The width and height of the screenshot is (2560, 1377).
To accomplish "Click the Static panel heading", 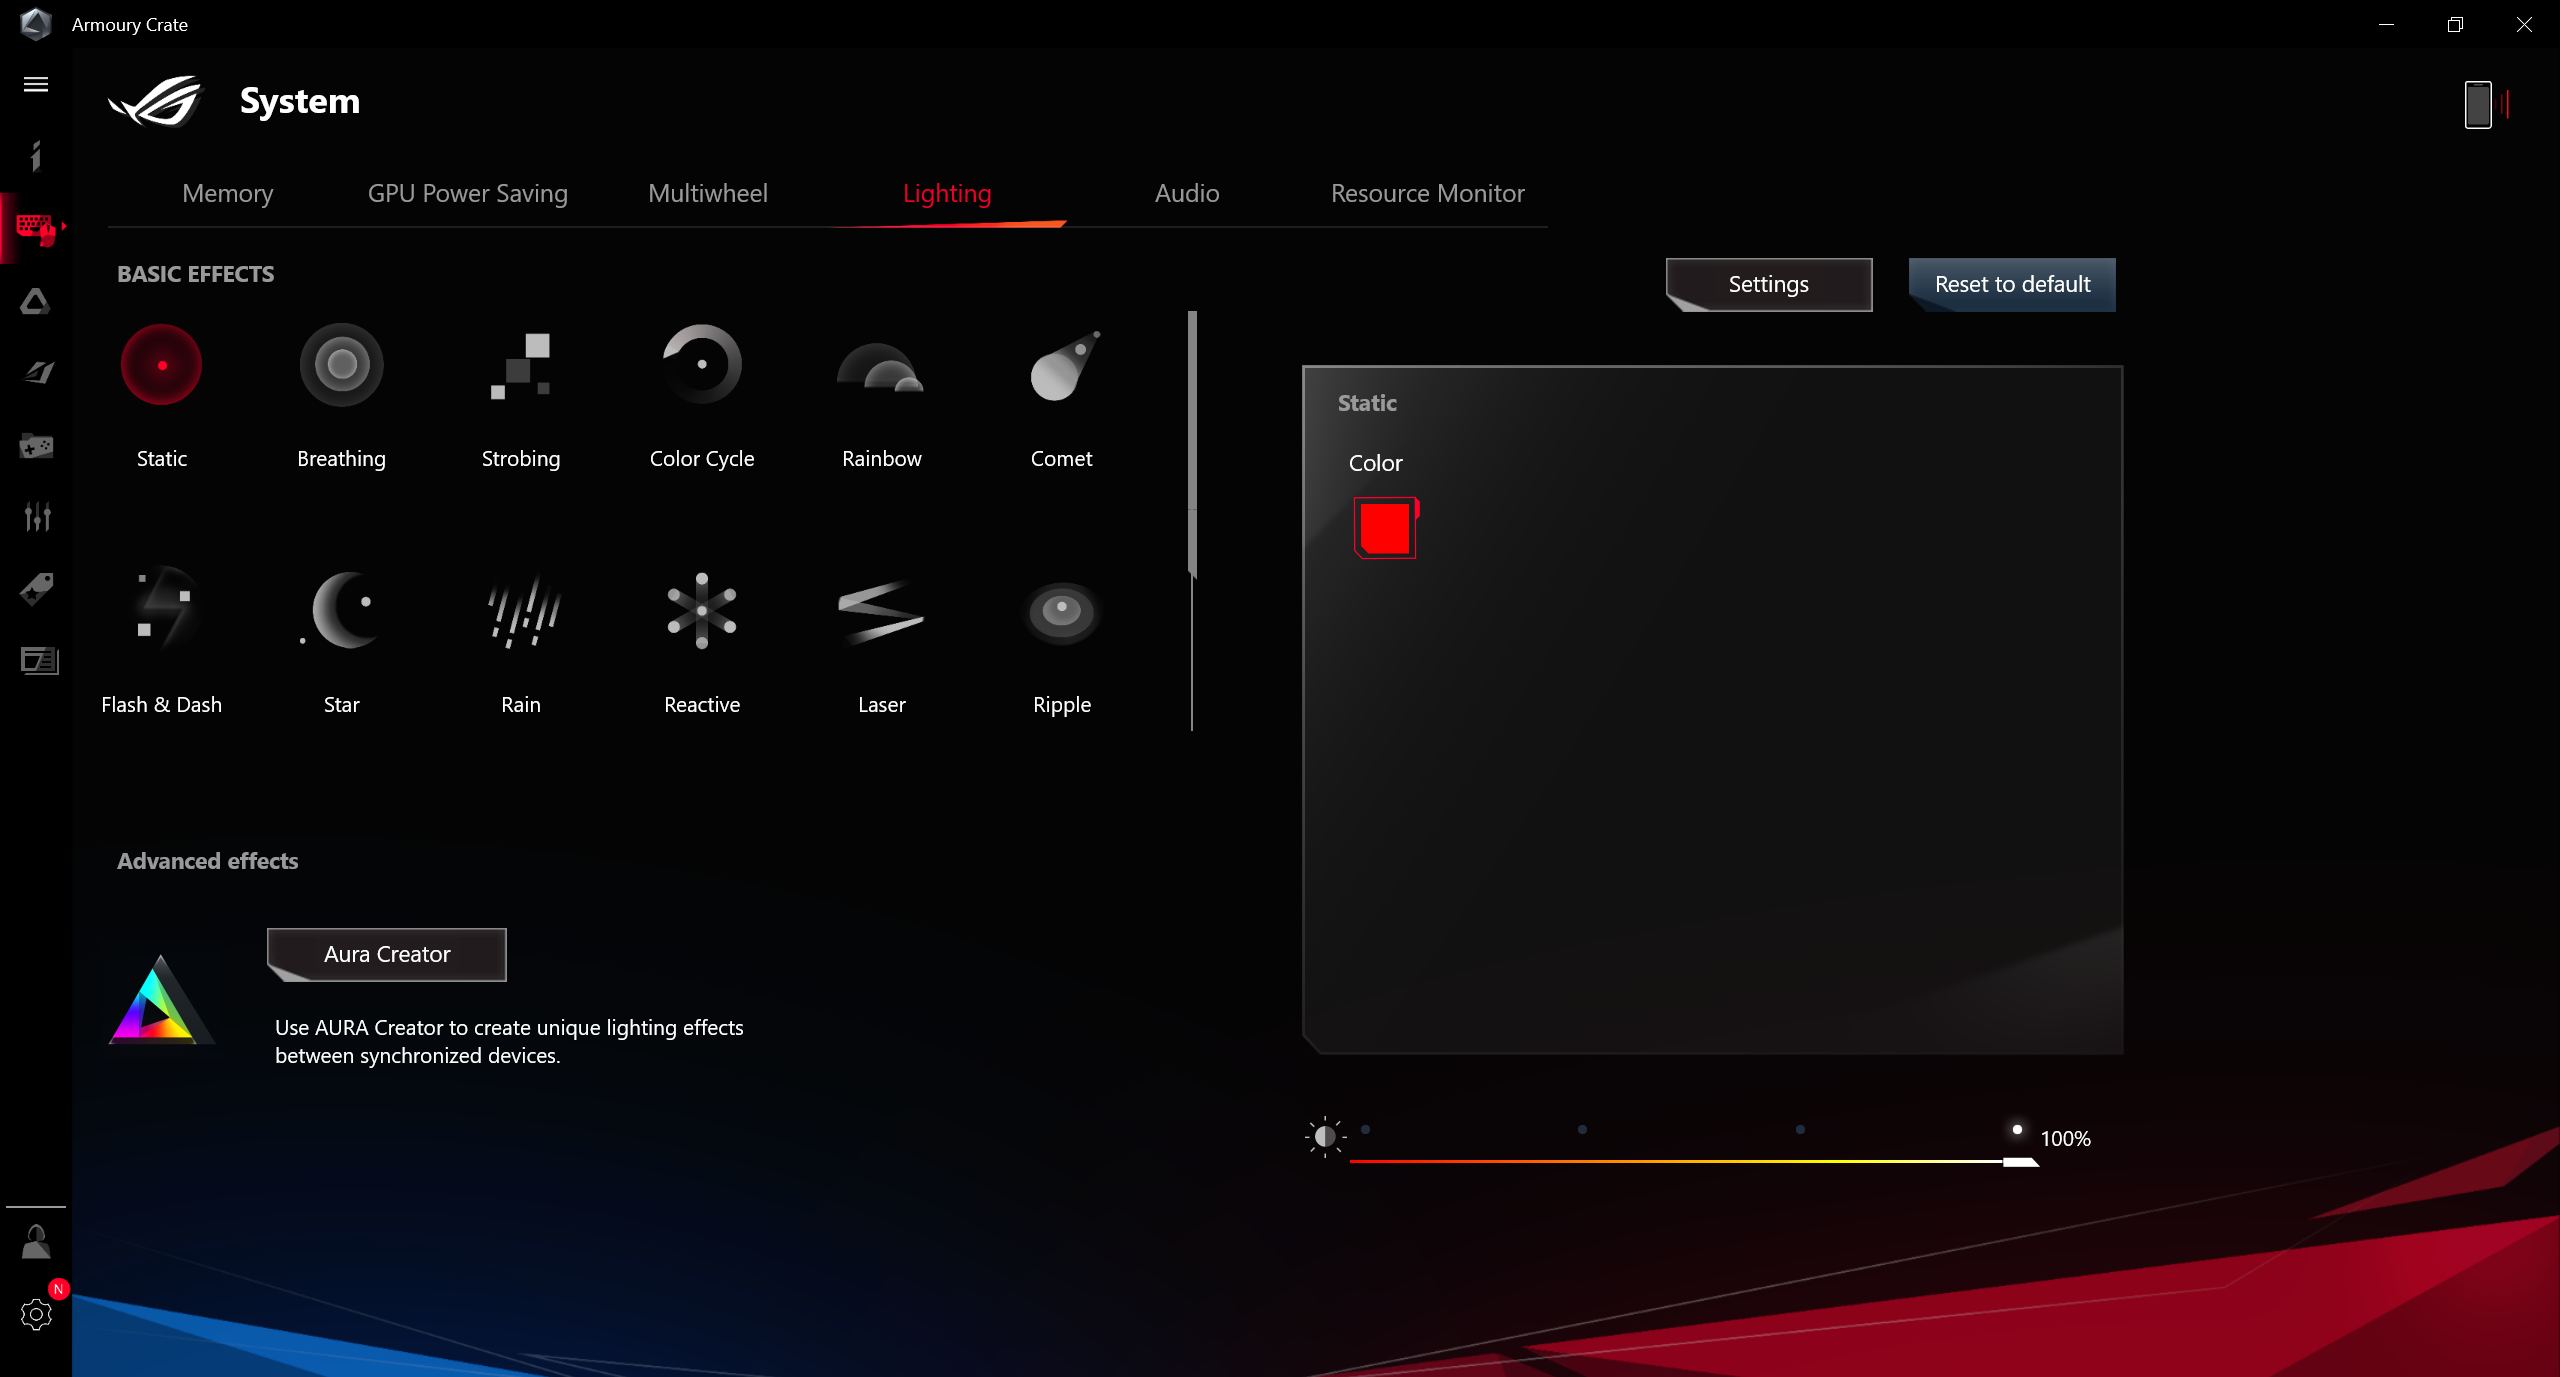I will click(1367, 403).
